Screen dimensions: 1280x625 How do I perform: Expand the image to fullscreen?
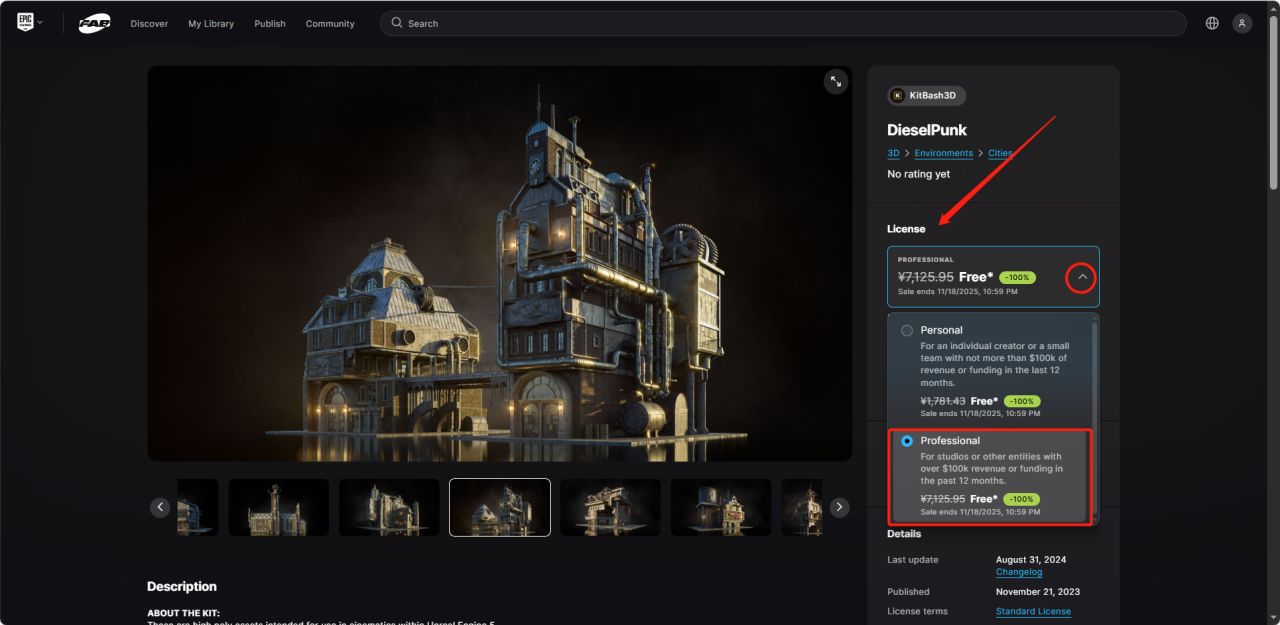[x=836, y=82]
